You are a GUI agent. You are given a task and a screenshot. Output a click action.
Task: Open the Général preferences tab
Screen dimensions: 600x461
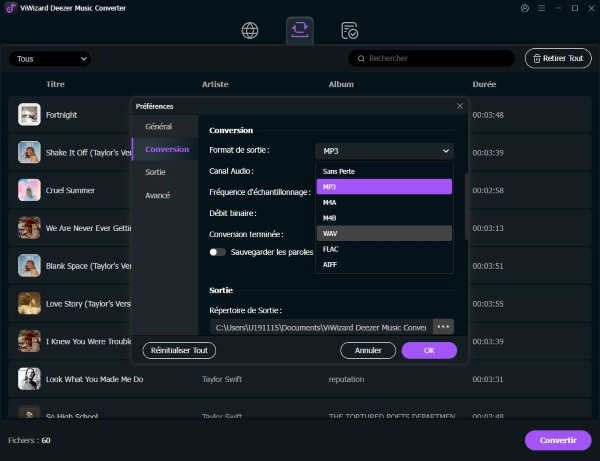point(165,127)
